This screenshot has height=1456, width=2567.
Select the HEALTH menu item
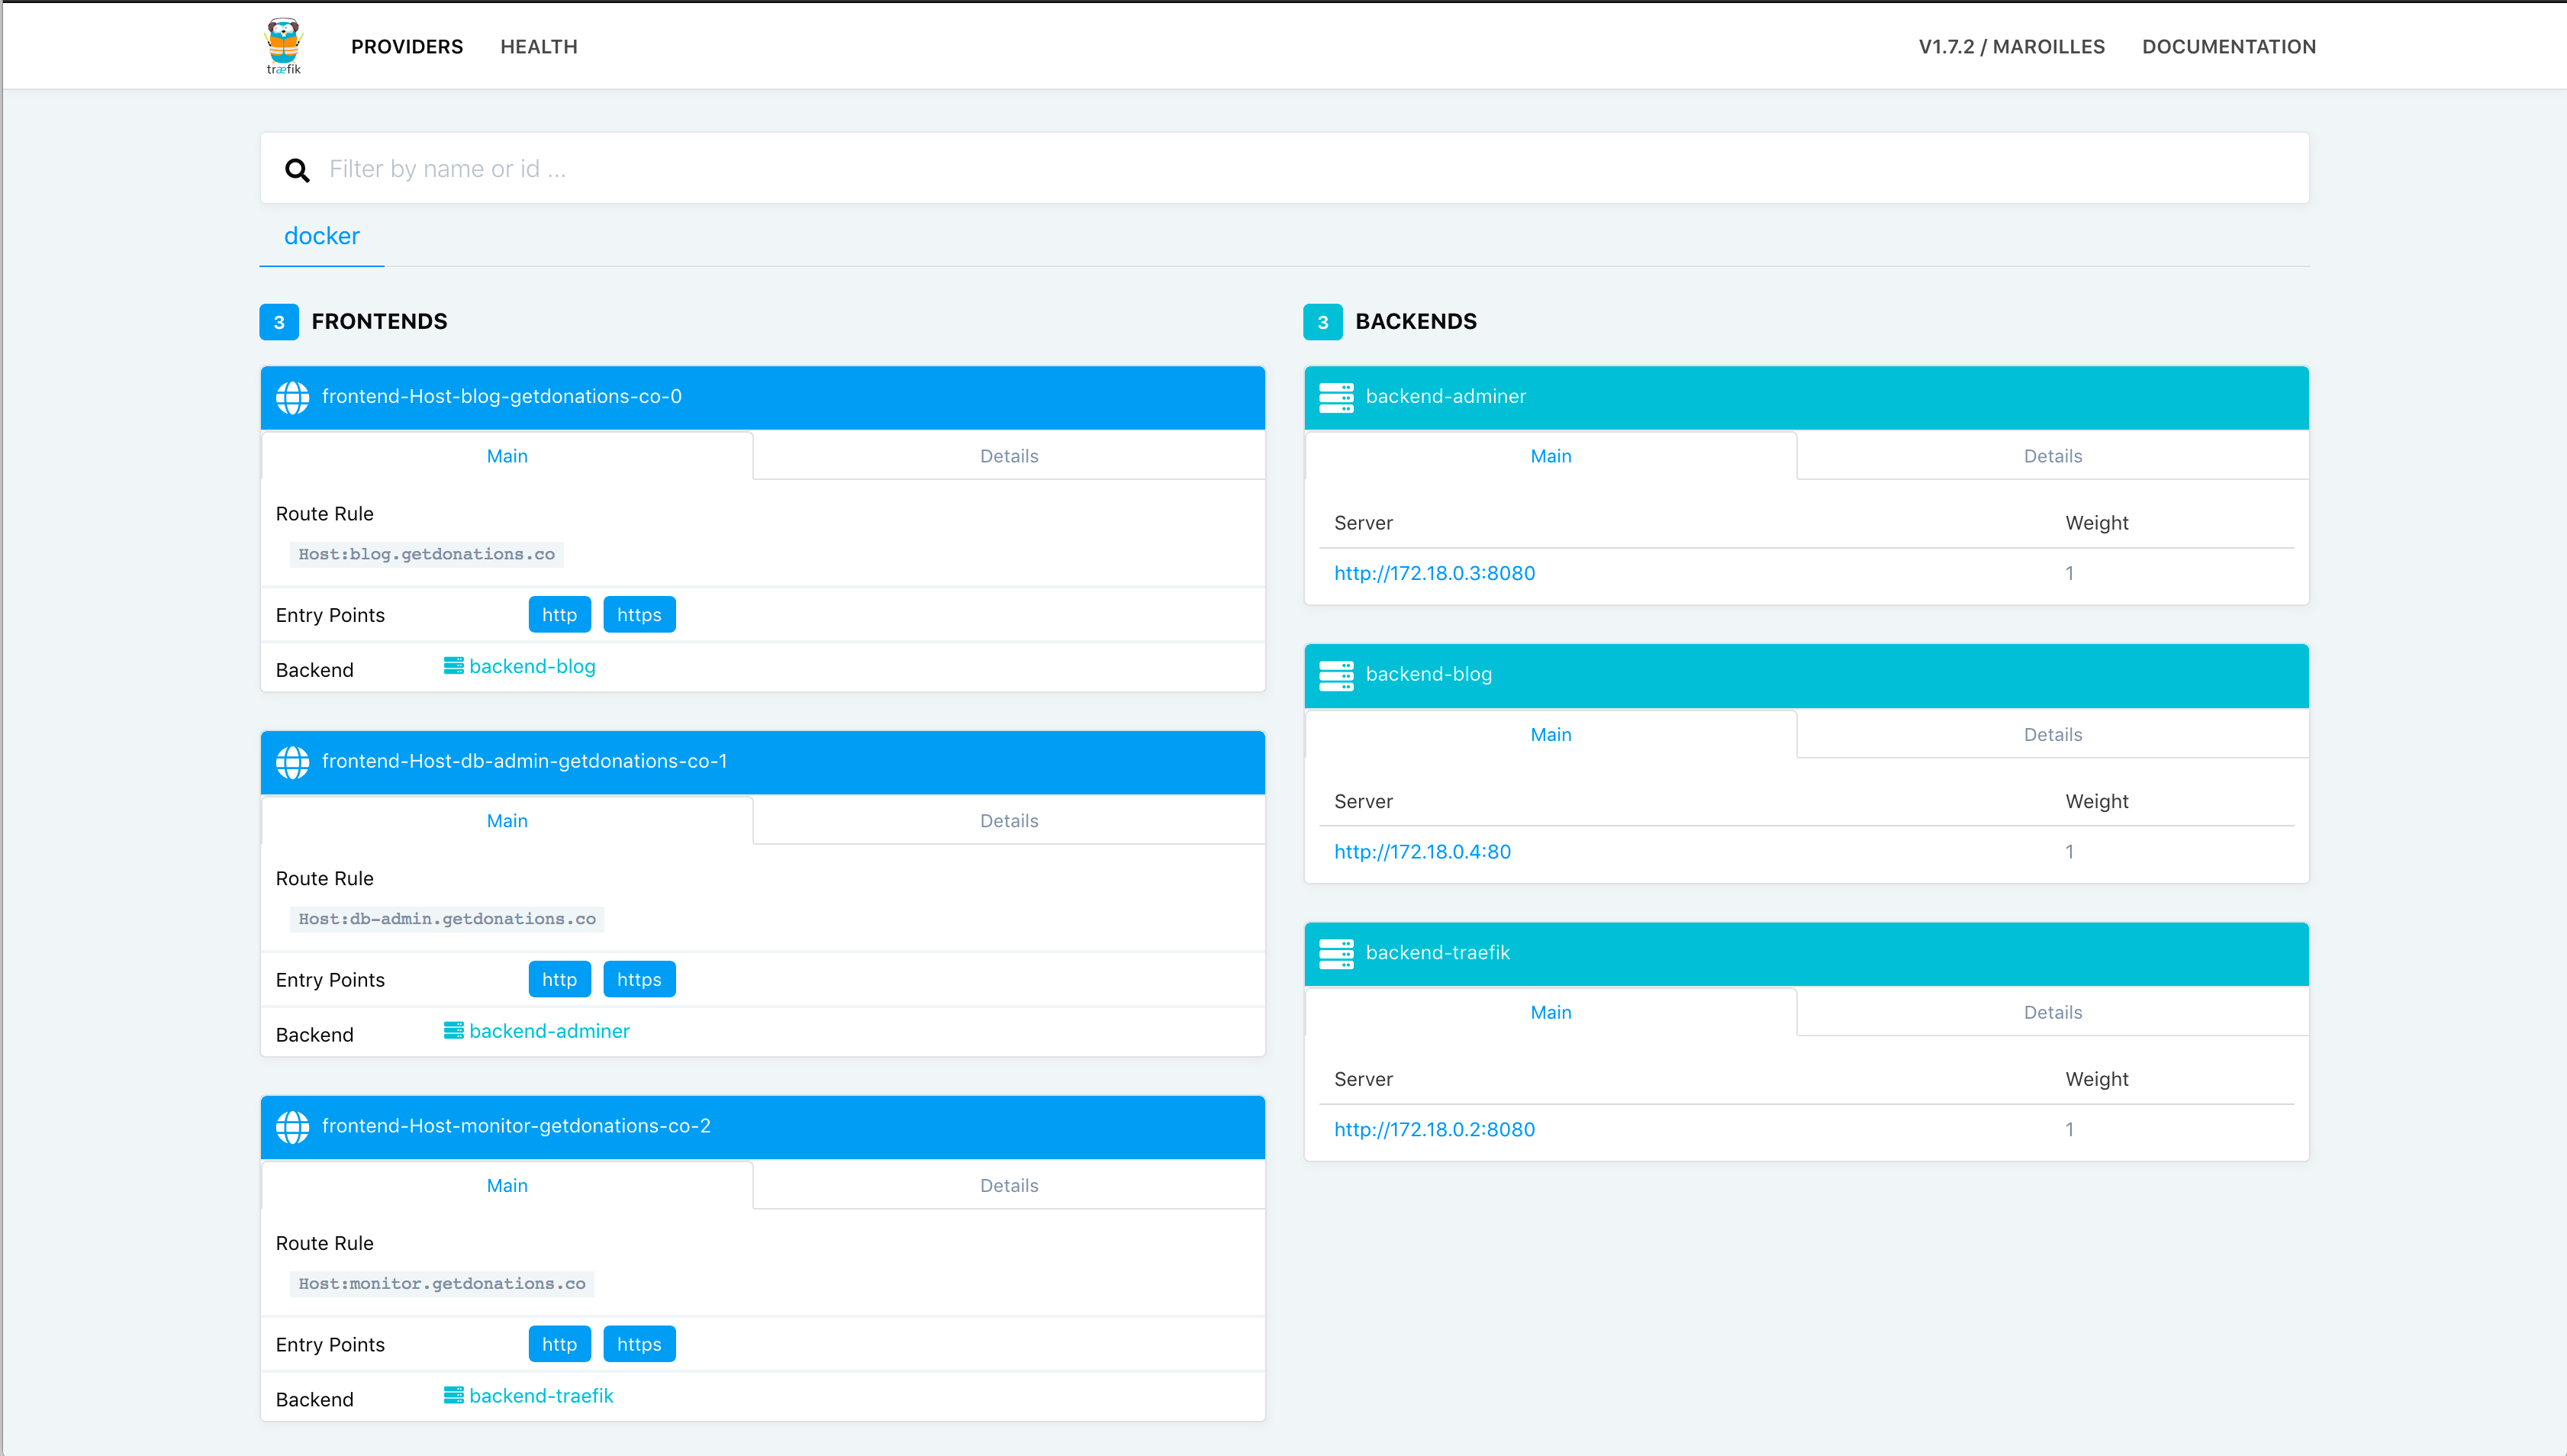[539, 46]
